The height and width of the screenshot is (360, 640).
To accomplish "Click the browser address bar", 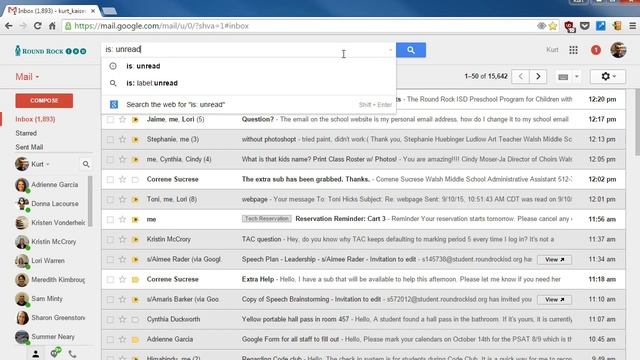I will [302, 26].
